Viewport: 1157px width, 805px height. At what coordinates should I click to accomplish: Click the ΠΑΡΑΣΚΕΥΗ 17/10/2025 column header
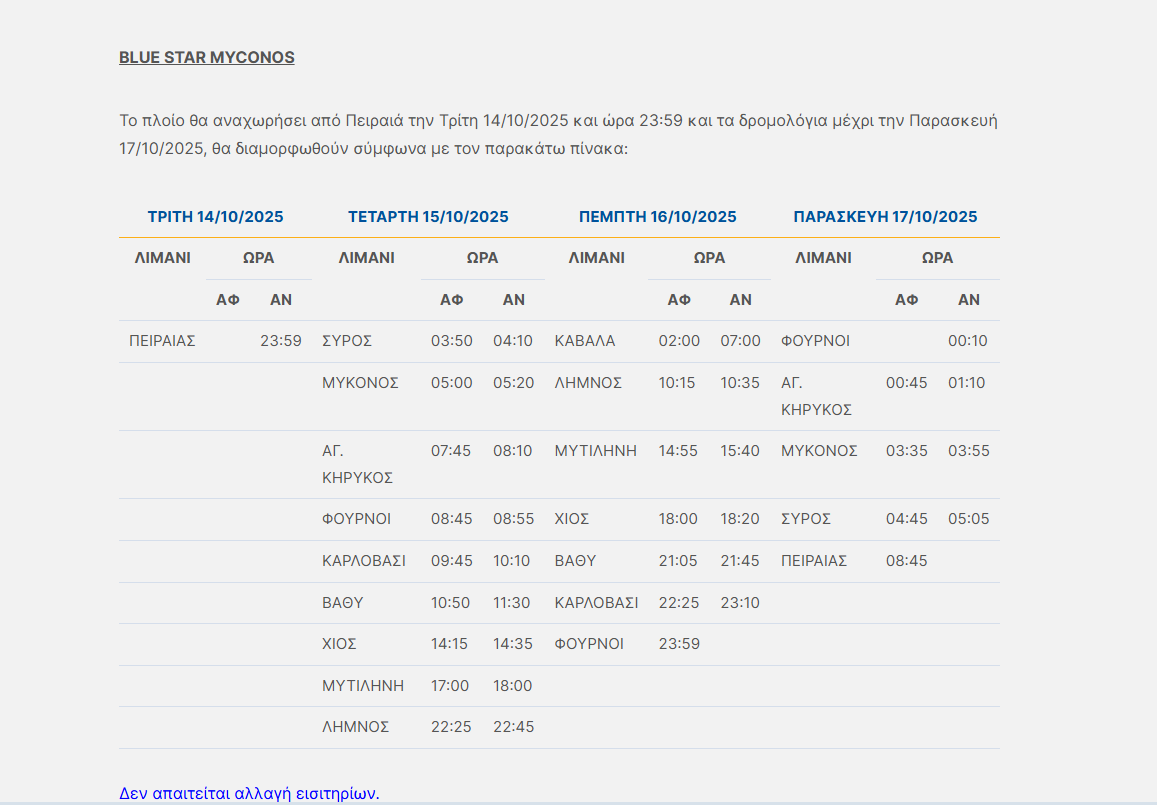tap(885, 217)
